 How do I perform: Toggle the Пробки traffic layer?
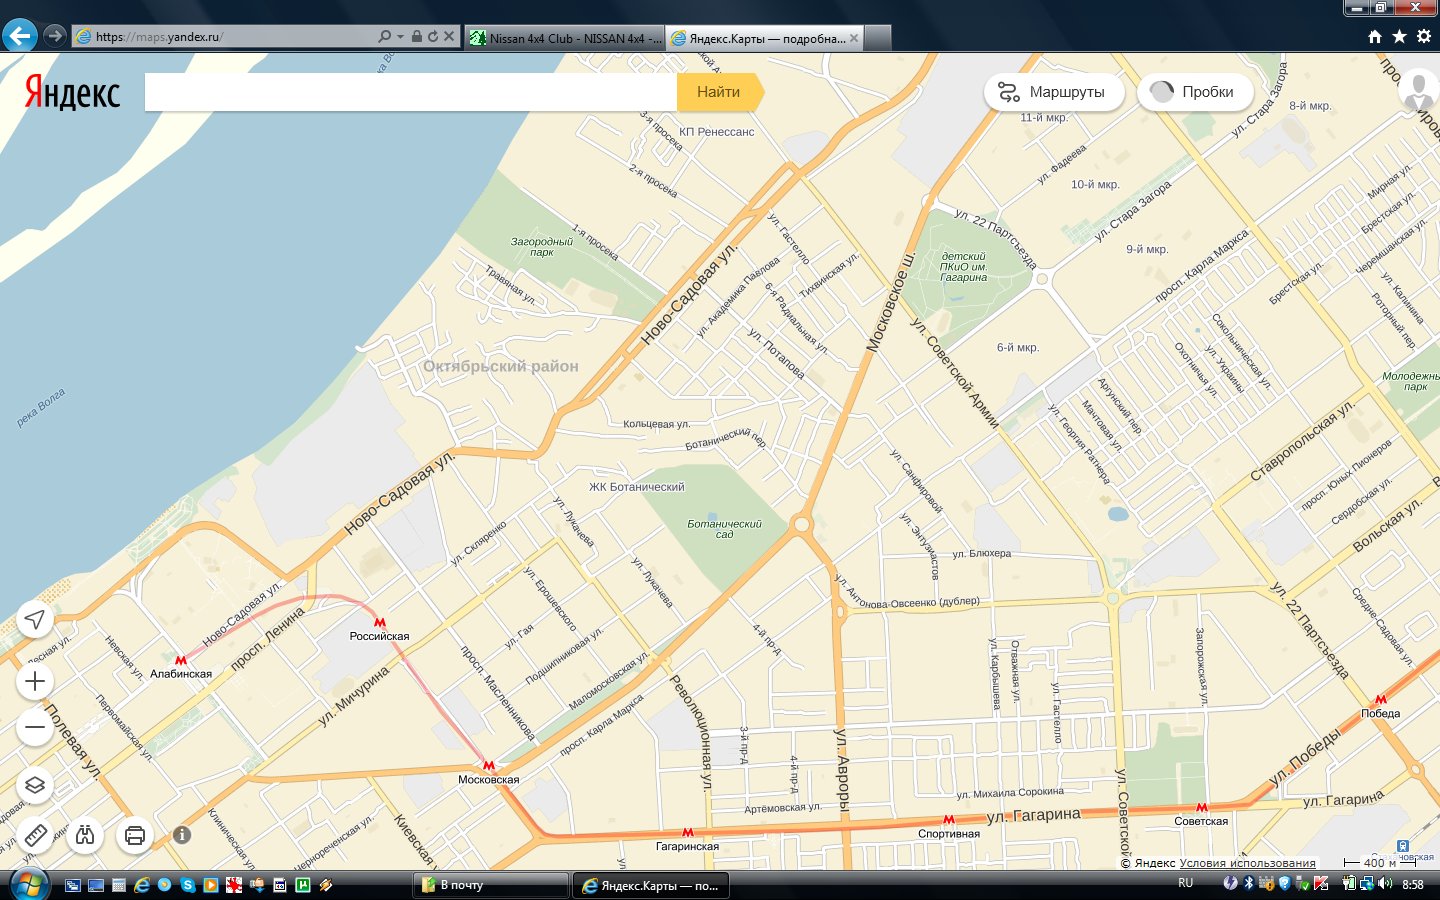[1194, 92]
